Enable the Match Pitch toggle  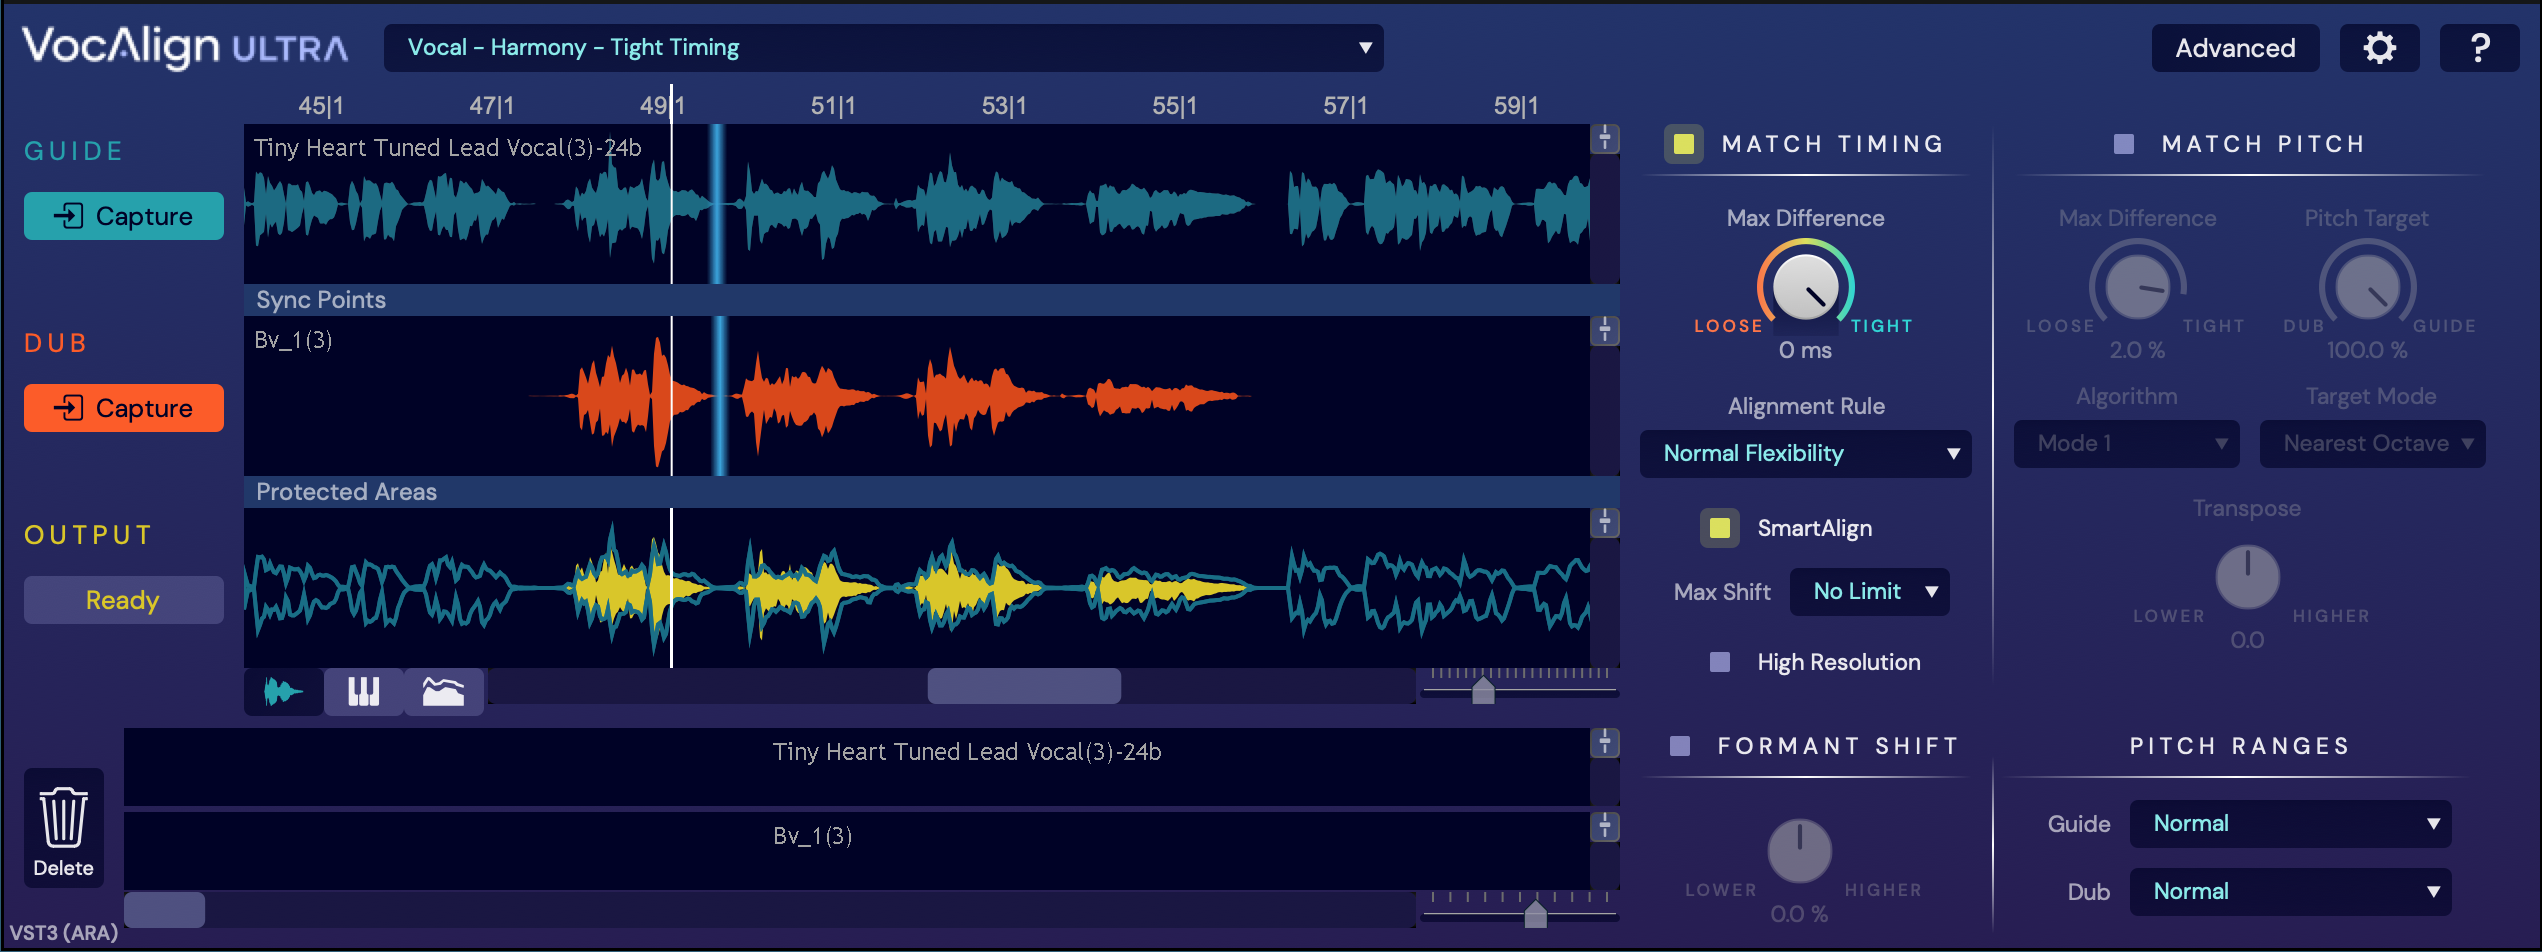[2124, 144]
